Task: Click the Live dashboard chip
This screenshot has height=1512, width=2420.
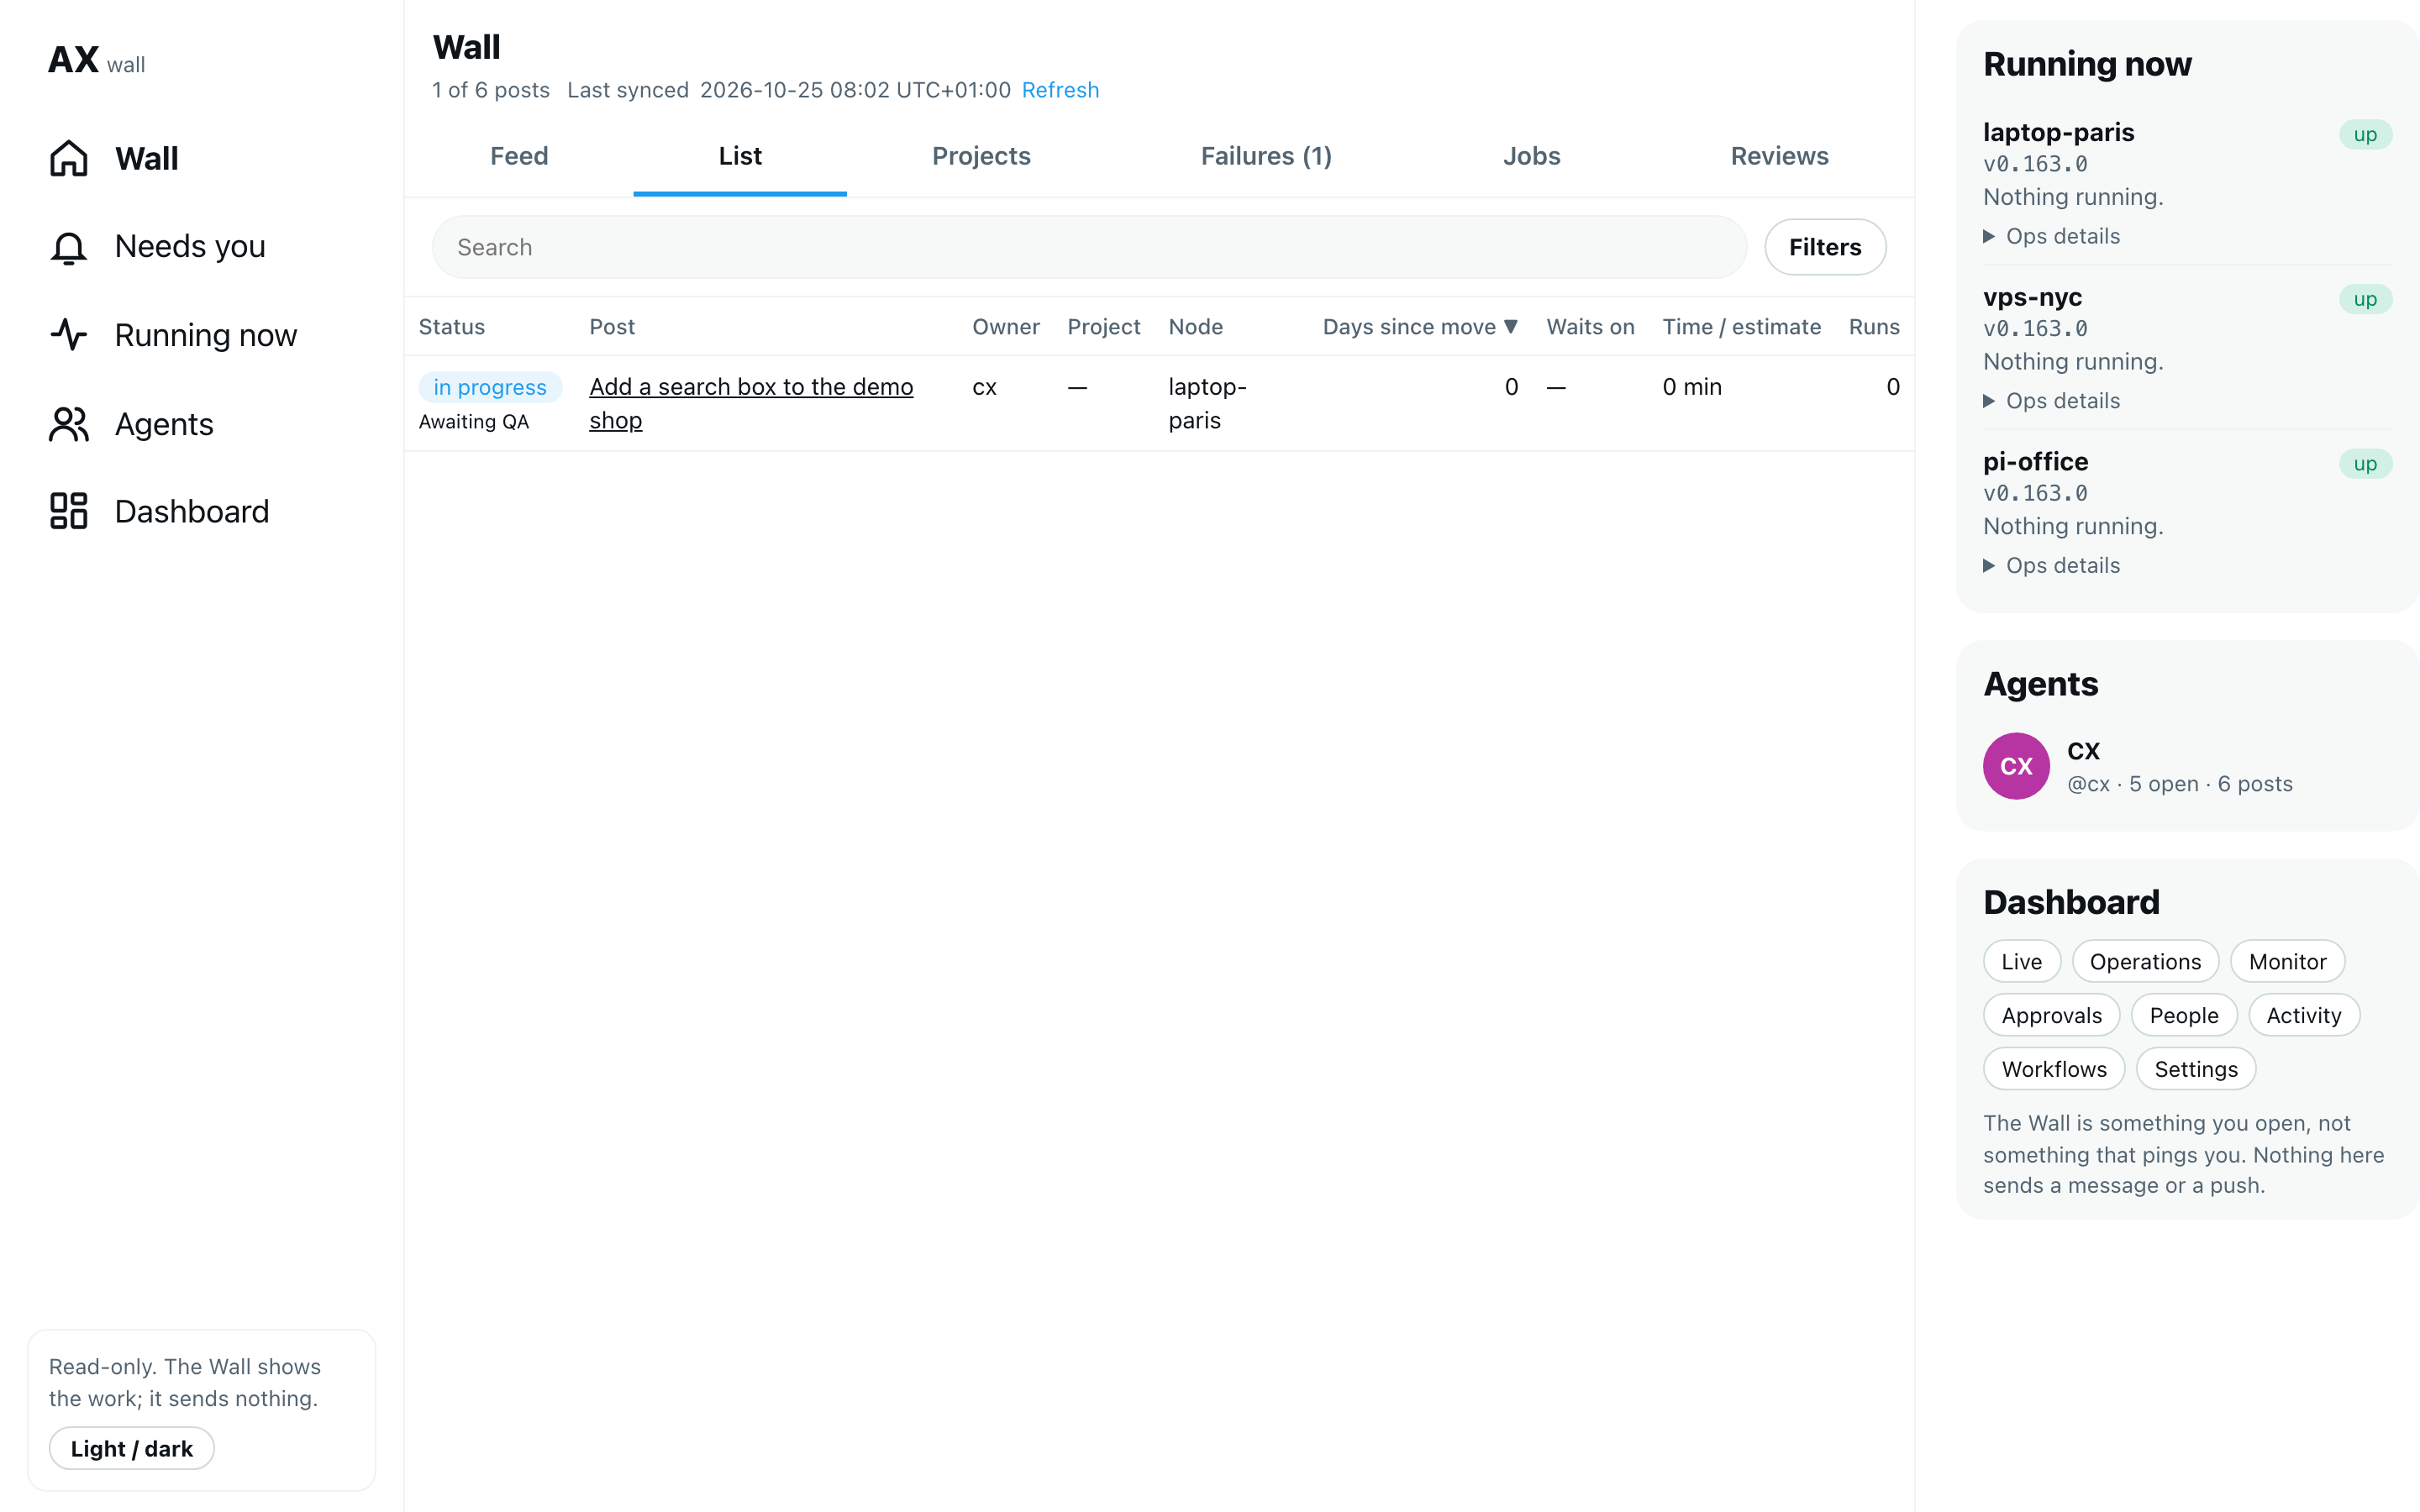Action: (2021, 961)
